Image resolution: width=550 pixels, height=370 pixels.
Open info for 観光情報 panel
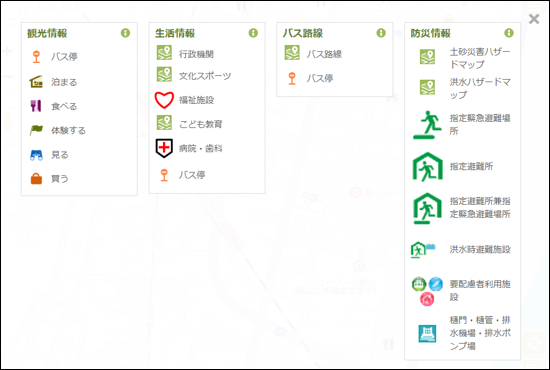click(125, 33)
